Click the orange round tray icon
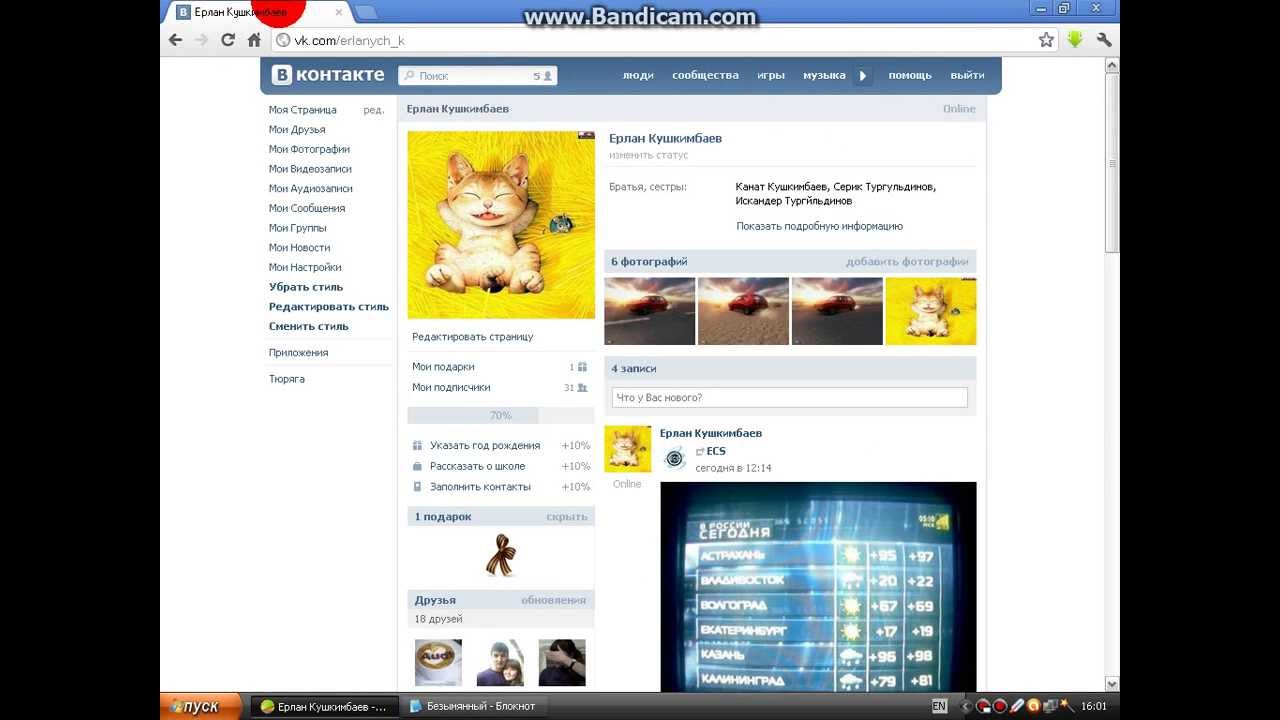1280x720 pixels. 1033,706
